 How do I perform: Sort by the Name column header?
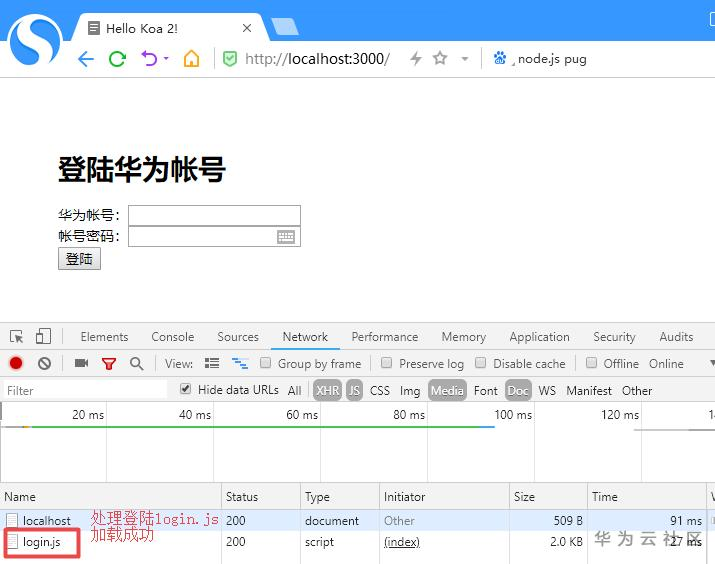click(x=111, y=497)
